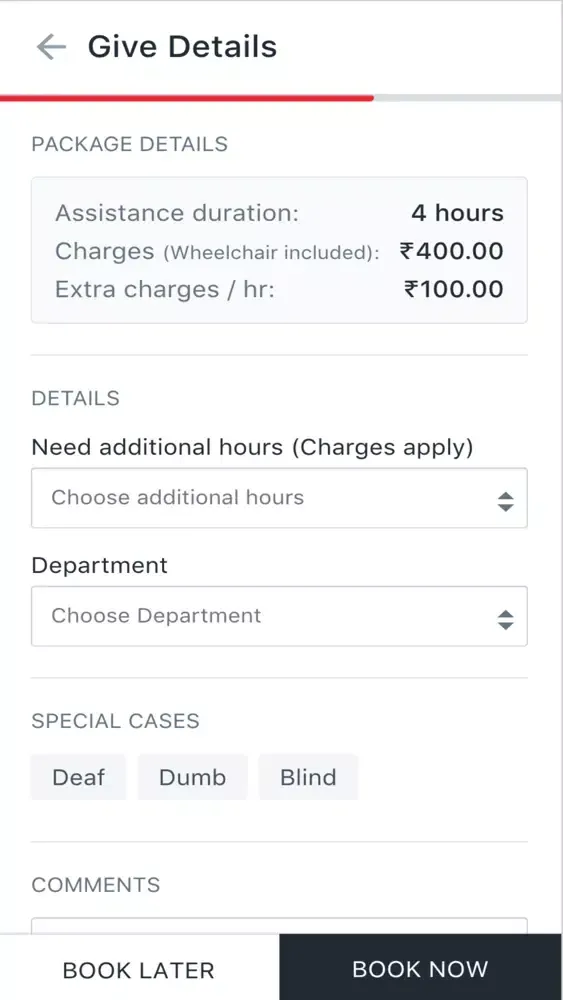Viewport: 563px width, 1000px height.
Task: Click the up-down arrows on additional hours field
Action: tap(506, 501)
